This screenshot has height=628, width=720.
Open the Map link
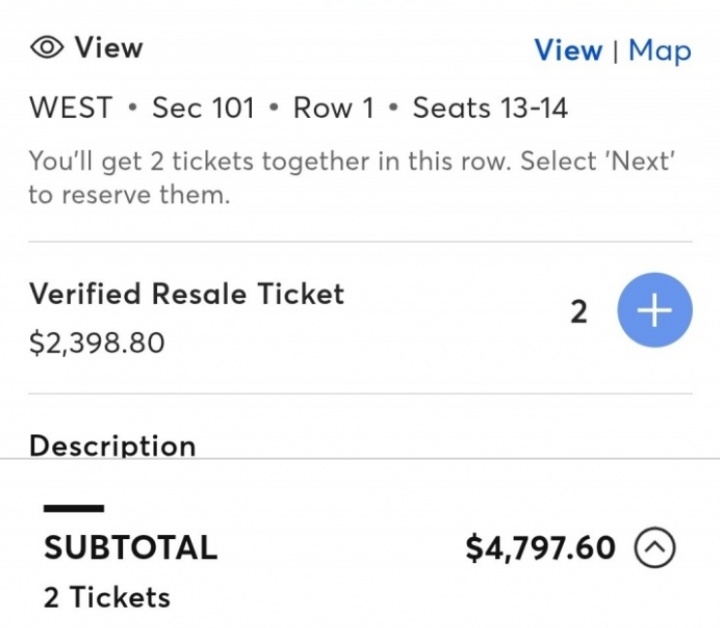(659, 50)
